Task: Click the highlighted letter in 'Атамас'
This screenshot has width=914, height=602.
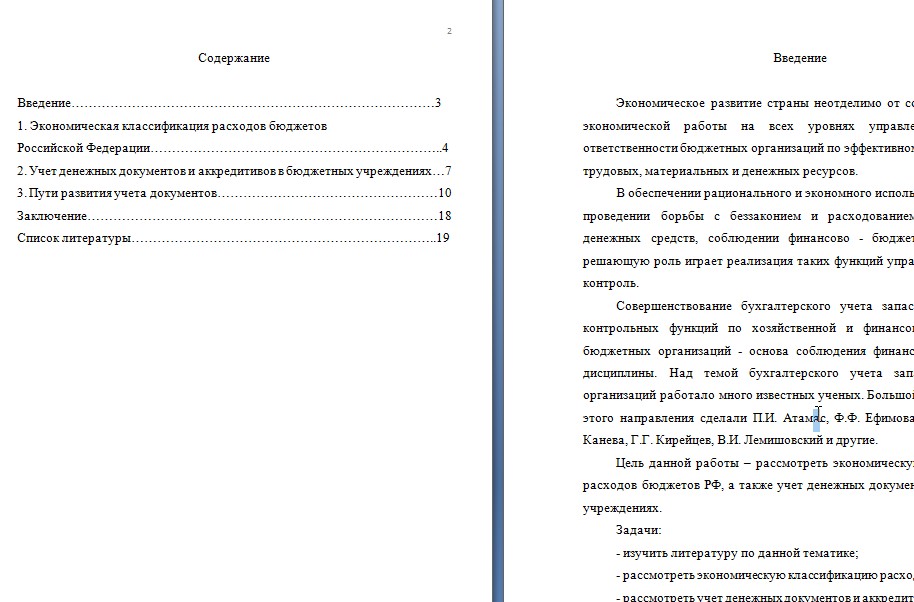Action: 817,418
